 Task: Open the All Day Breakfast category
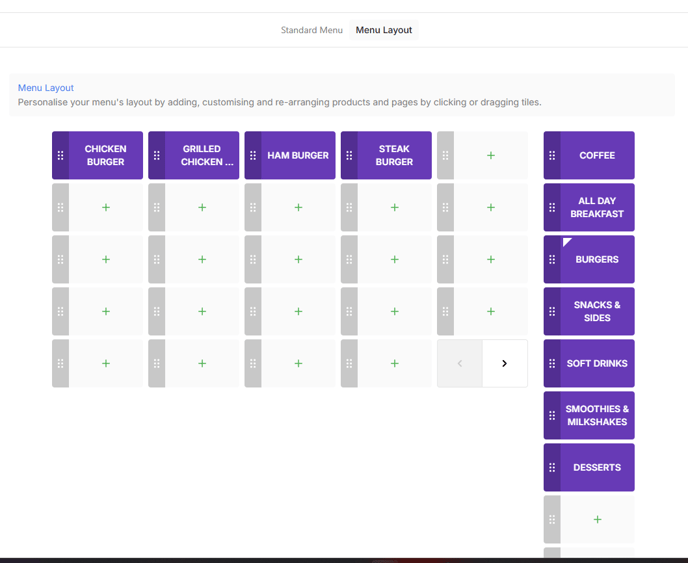597,208
